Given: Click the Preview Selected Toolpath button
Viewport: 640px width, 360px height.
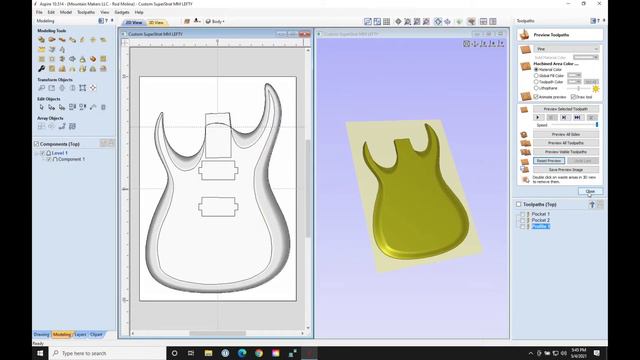Looking at the screenshot, I should pyautogui.click(x=566, y=109).
